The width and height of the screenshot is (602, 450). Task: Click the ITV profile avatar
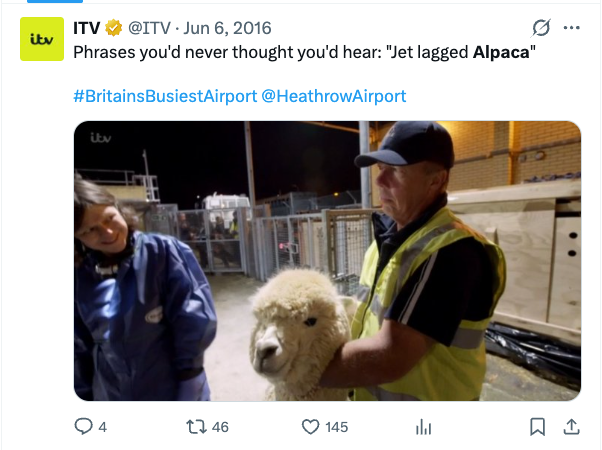click(x=42, y=39)
